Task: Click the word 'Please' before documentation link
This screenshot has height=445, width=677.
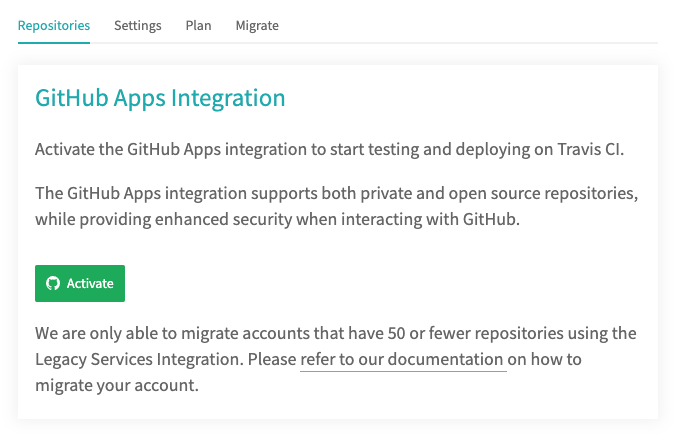Action: 272,360
